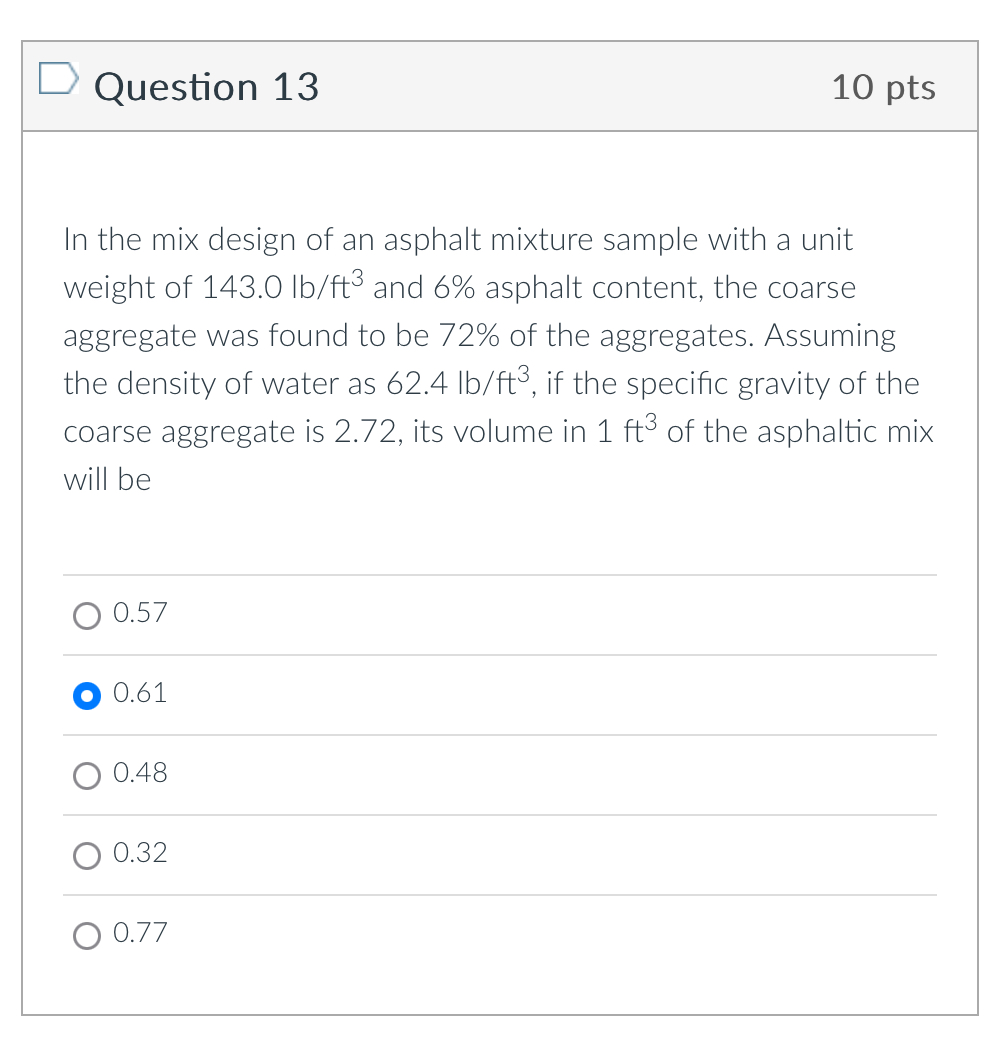
Task: Click the 10 pts label
Action: [884, 88]
